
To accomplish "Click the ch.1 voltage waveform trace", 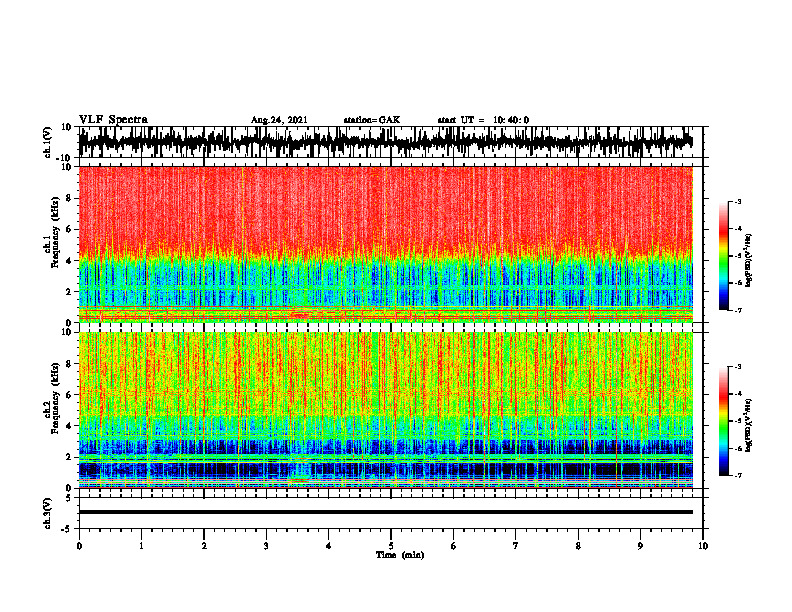I will [385, 142].
